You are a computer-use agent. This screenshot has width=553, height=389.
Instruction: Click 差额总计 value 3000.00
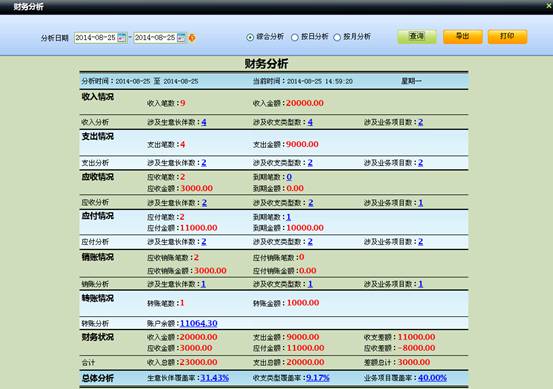pos(414,362)
